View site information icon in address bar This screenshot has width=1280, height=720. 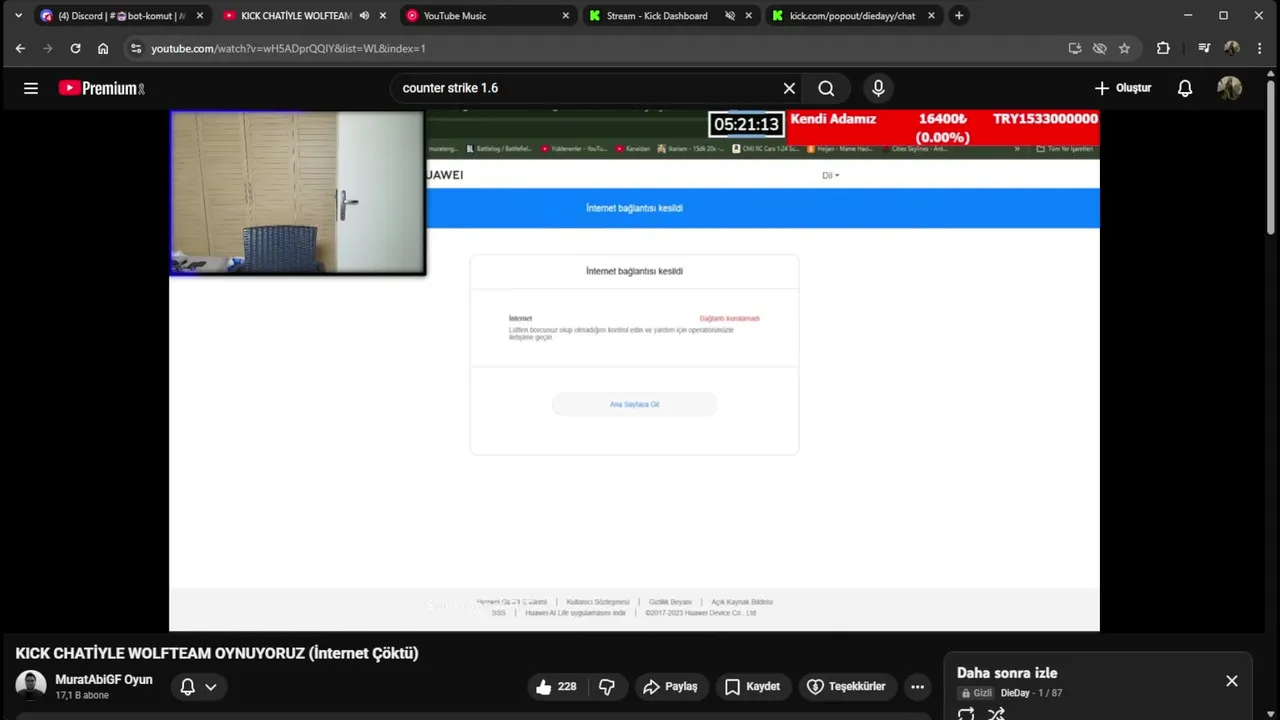(x=136, y=48)
